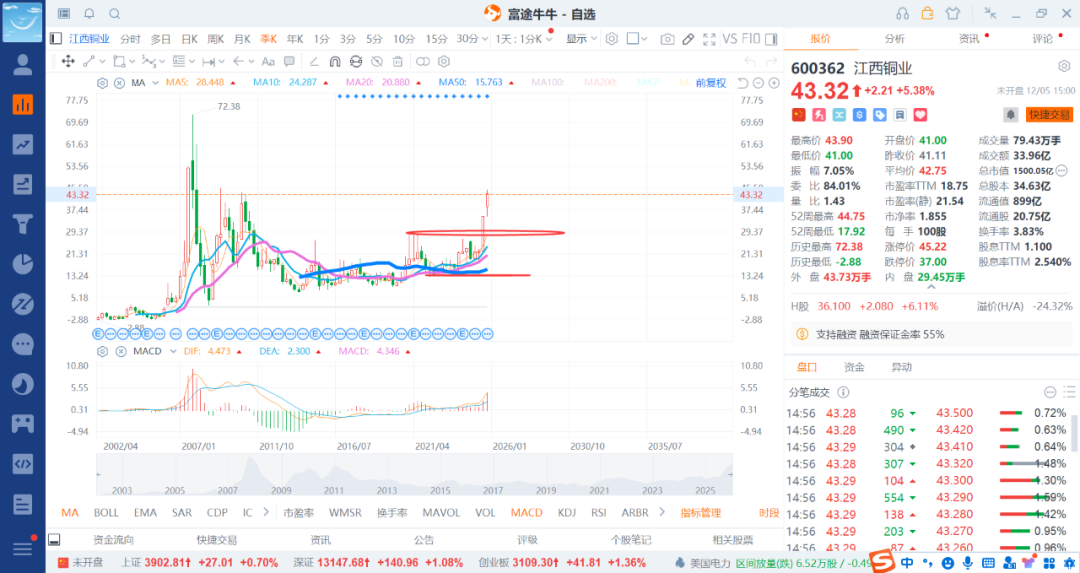
Task: Expand the MA indicator dropdown arrow
Action: [x=156, y=83]
